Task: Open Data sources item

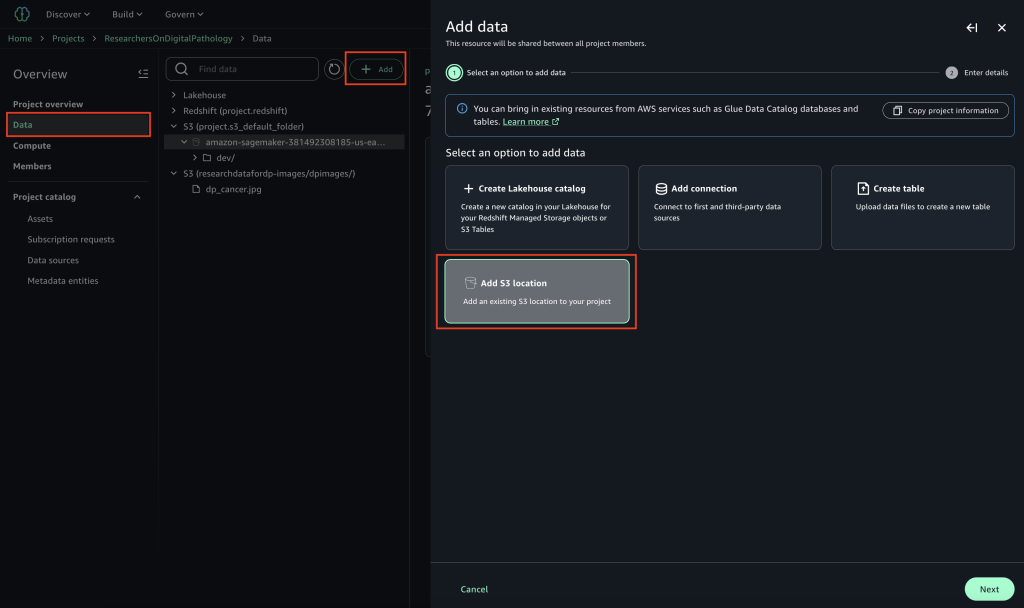Action: pos(53,260)
